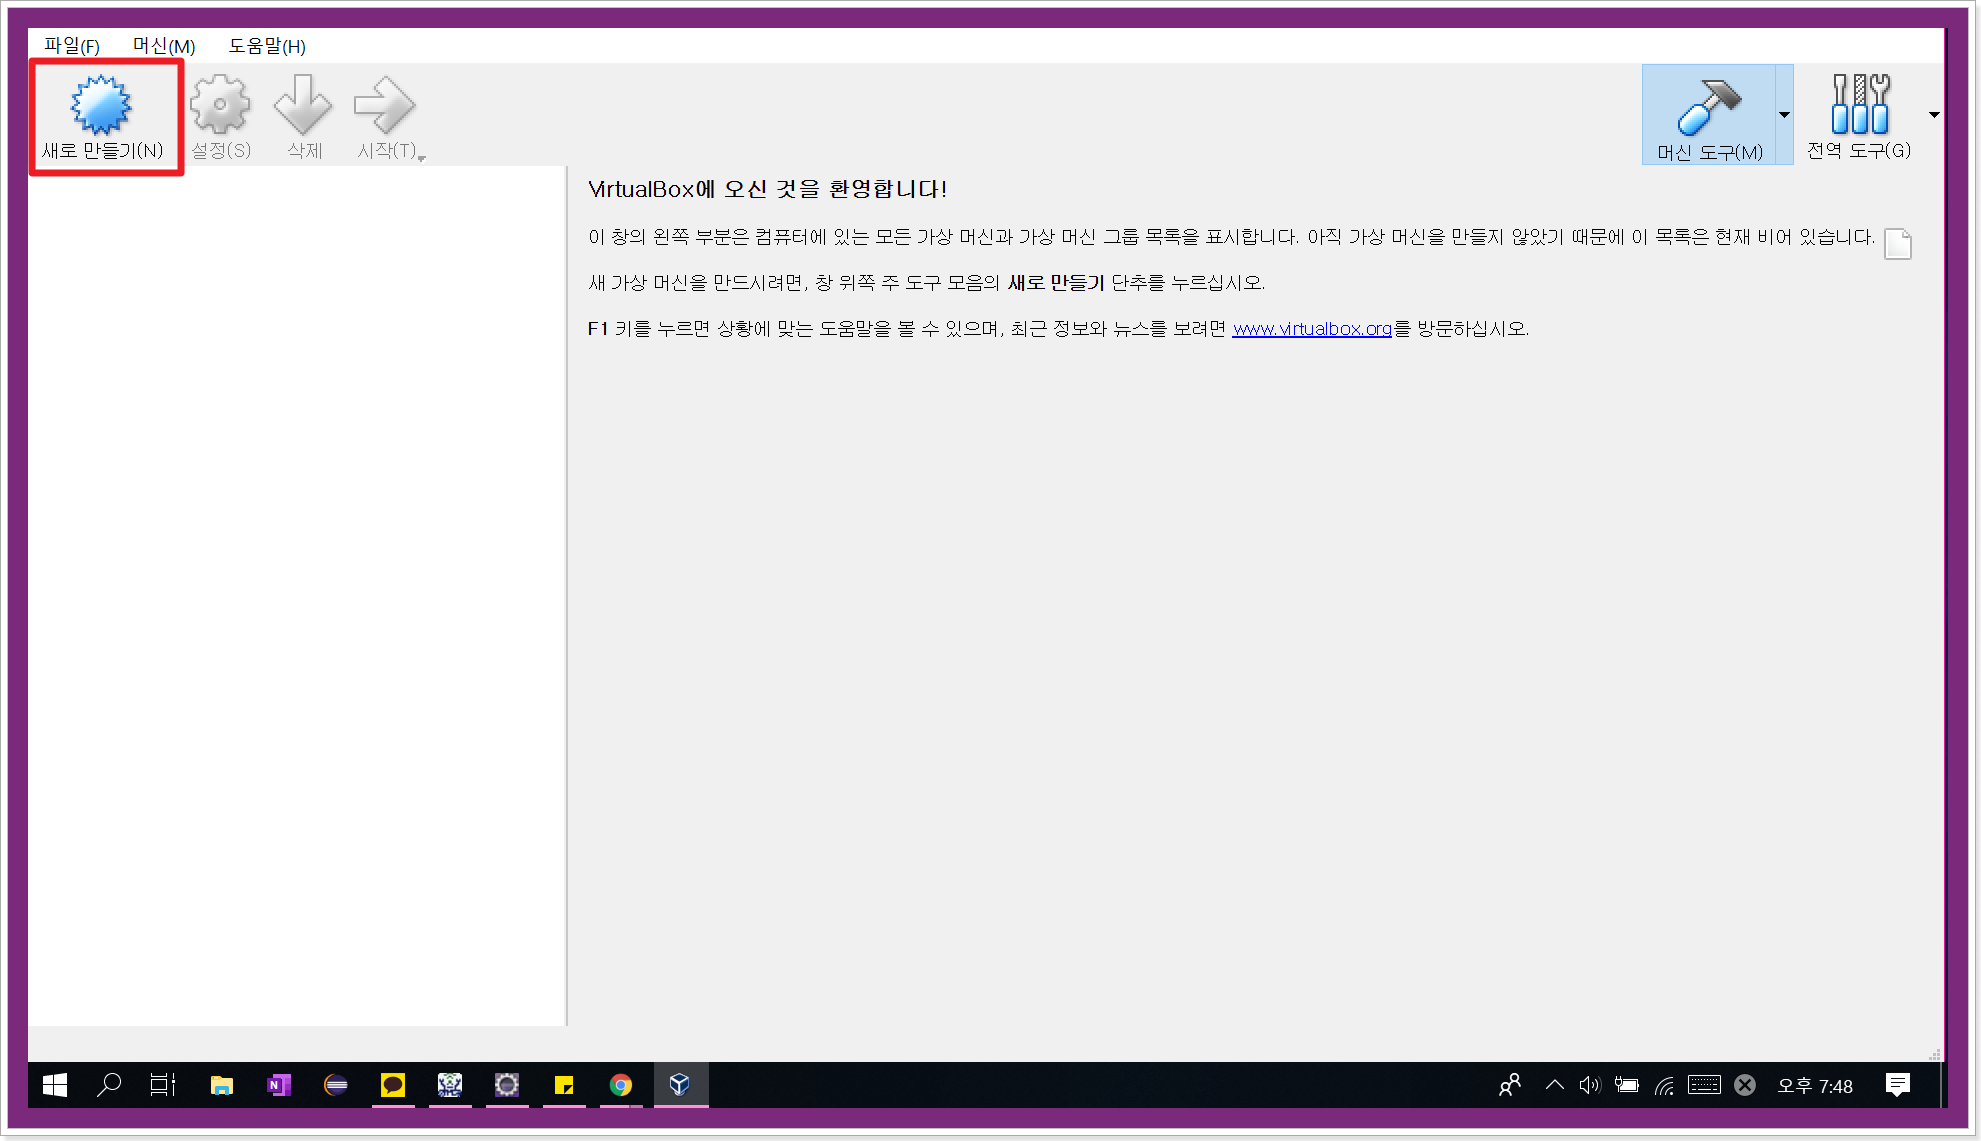Screen dimensions: 1981x1141
Task: Click the 새로 만들기(N) new machine icon
Action: 101,105
